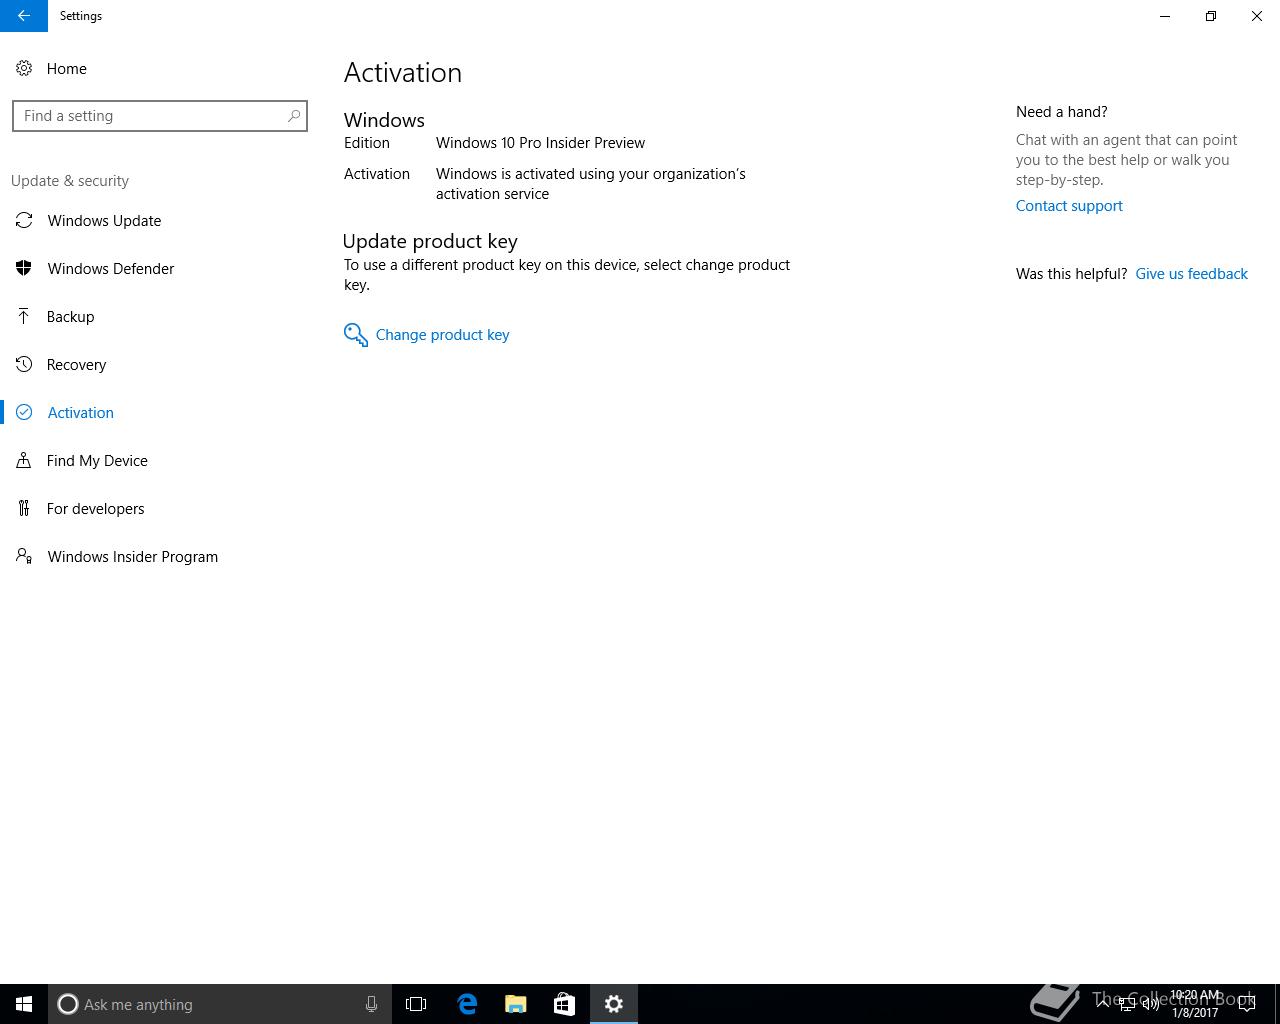Click the 'Update product key' heading
This screenshot has width=1280, height=1024.
[430, 241]
